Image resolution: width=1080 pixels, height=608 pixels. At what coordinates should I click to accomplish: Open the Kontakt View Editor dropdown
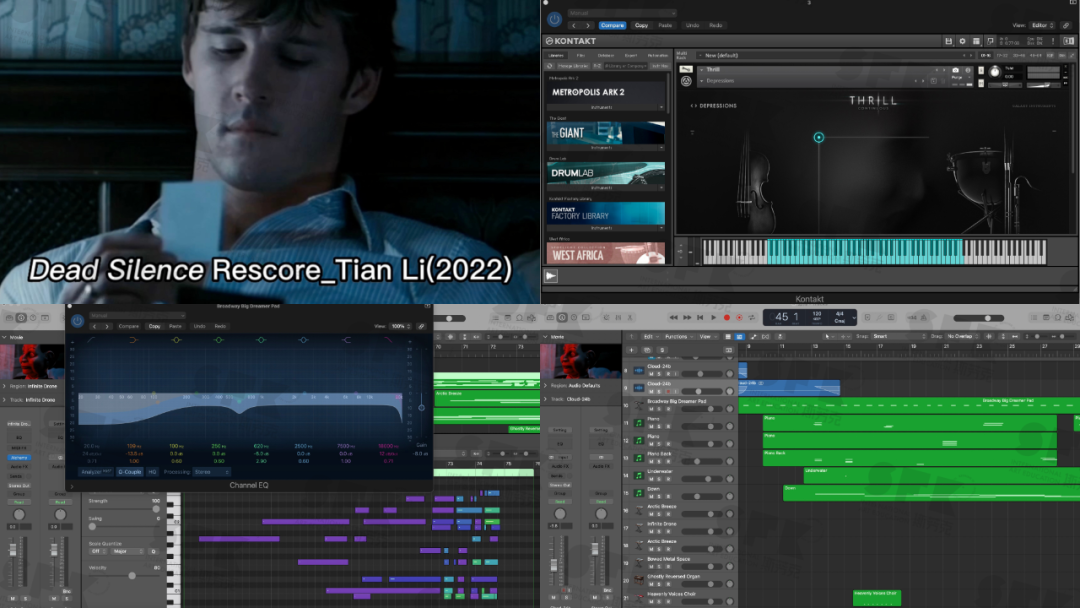point(1042,25)
